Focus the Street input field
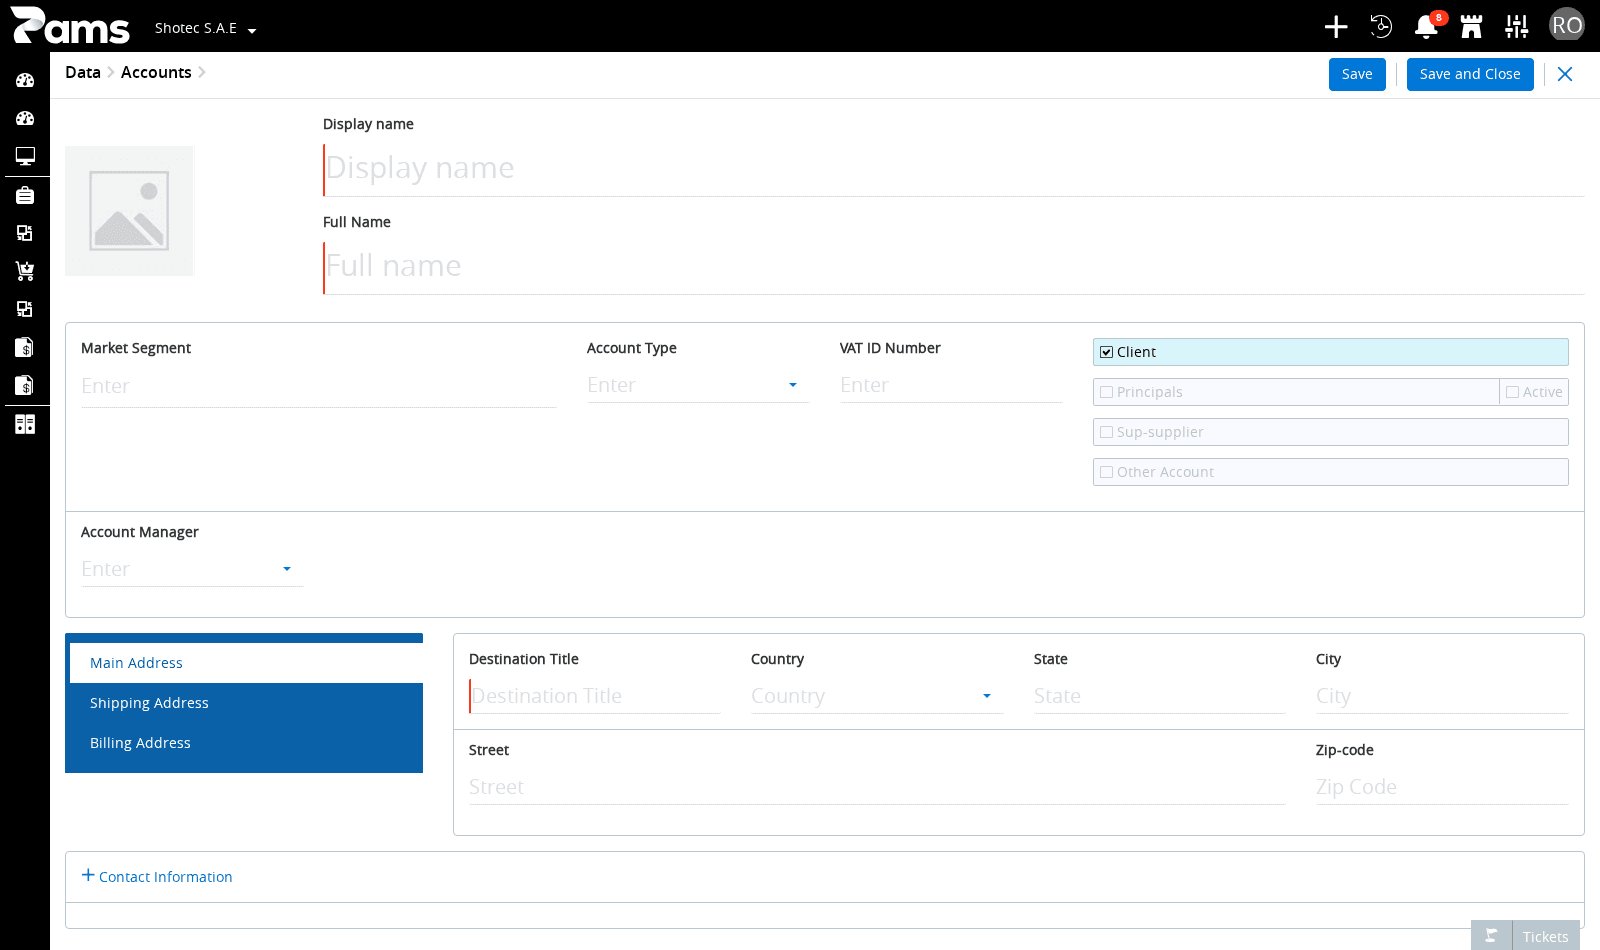The height and width of the screenshot is (950, 1600). click(x=877, y=787)
